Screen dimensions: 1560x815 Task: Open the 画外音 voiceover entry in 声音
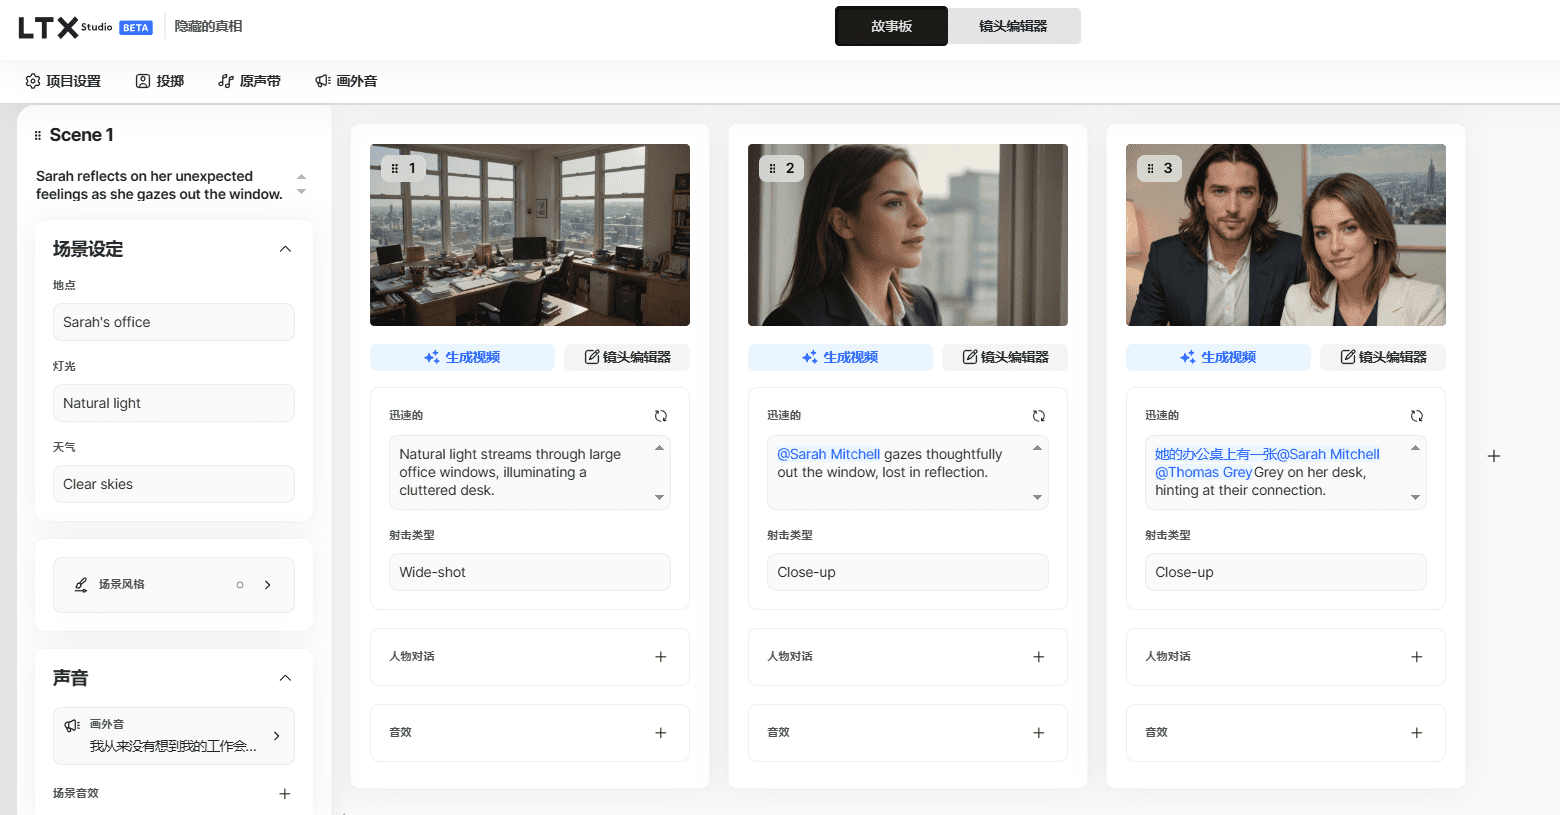[x=174, y=736]
